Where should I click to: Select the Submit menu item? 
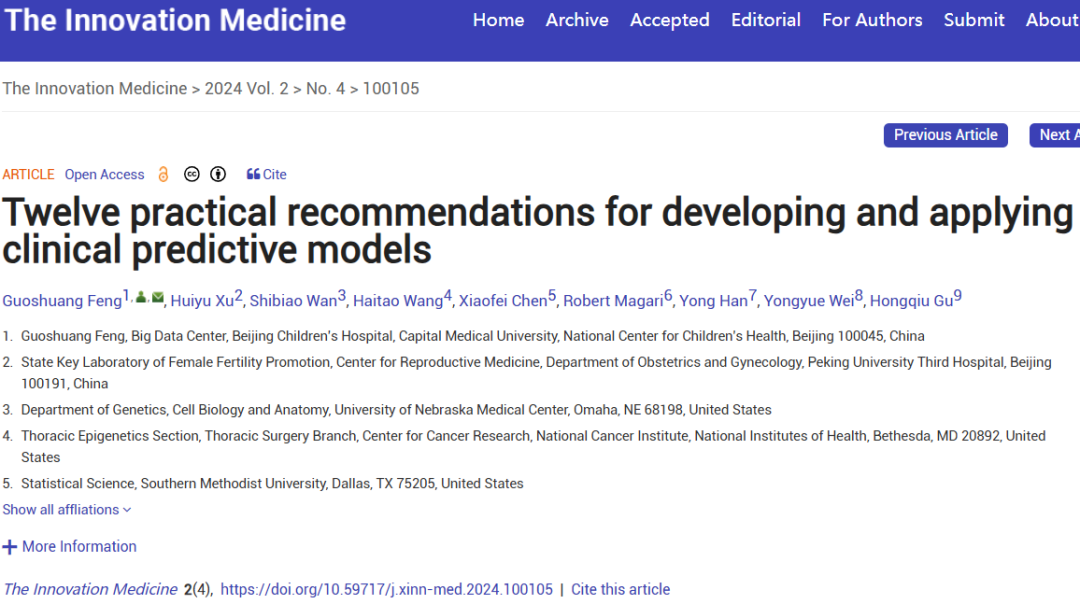coord(974,20)
